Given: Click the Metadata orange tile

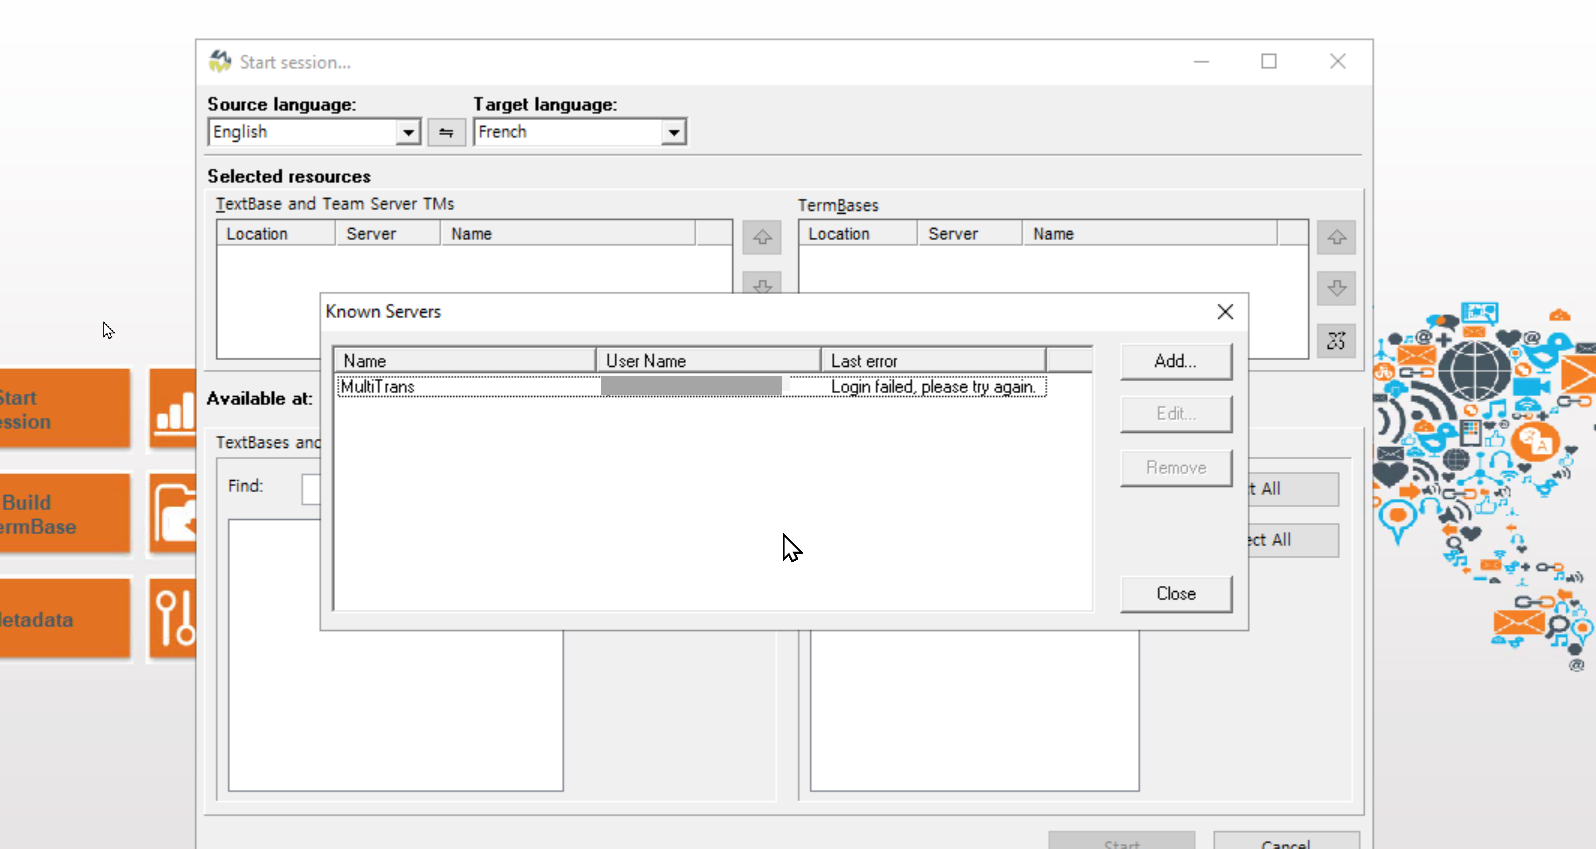Looking at the screenshot, I should tap(65, 619).
